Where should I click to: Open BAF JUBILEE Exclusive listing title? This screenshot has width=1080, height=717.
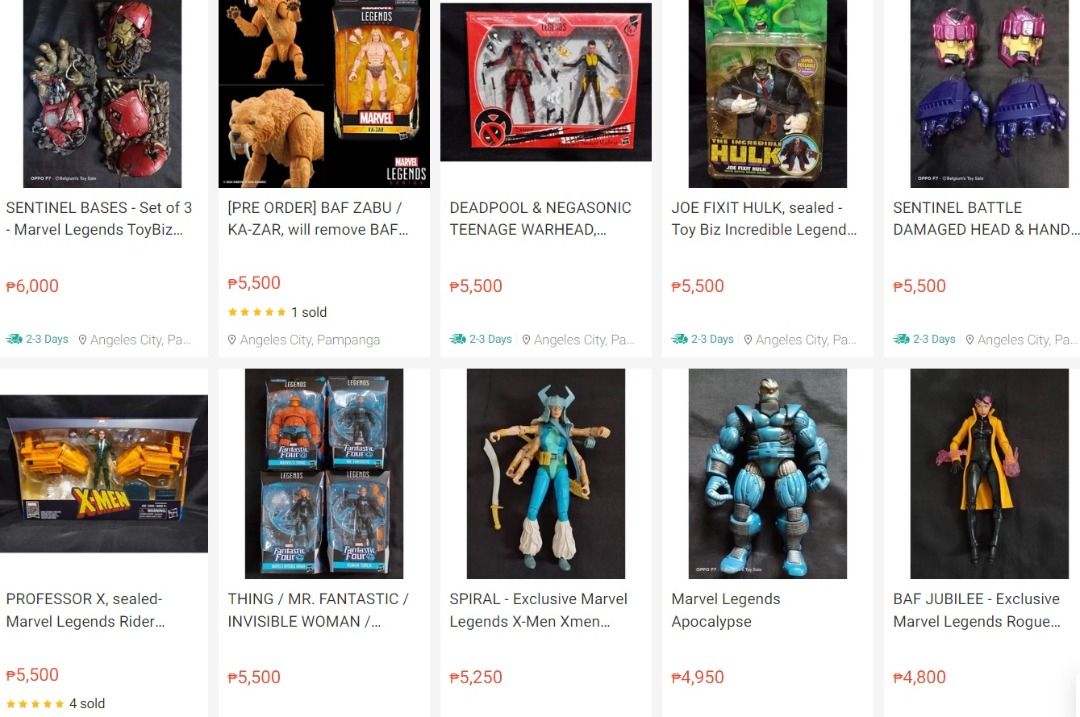click(x=977, y=610)
